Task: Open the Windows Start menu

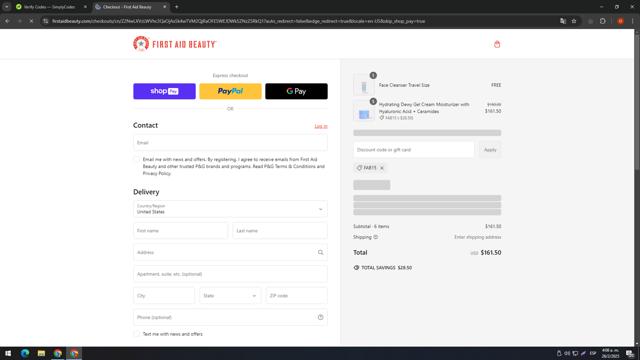Action: [x=8, y=353]
